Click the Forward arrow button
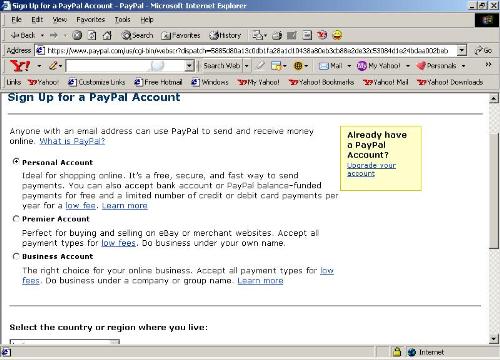This screenshot has height=360, width=500. coord(54,35)
